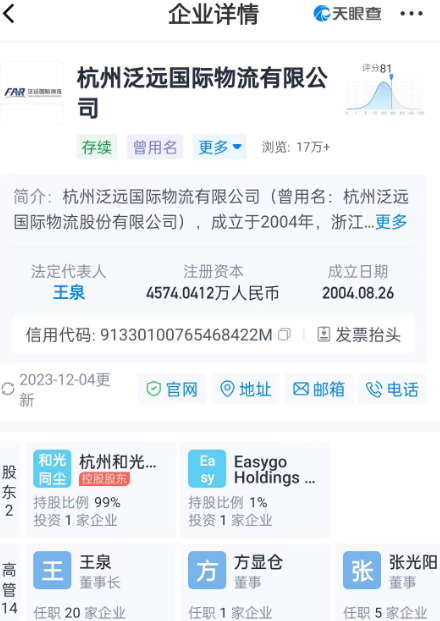
Task: Open shareholder 杭州和光... name
Action: tap(118, 461)
